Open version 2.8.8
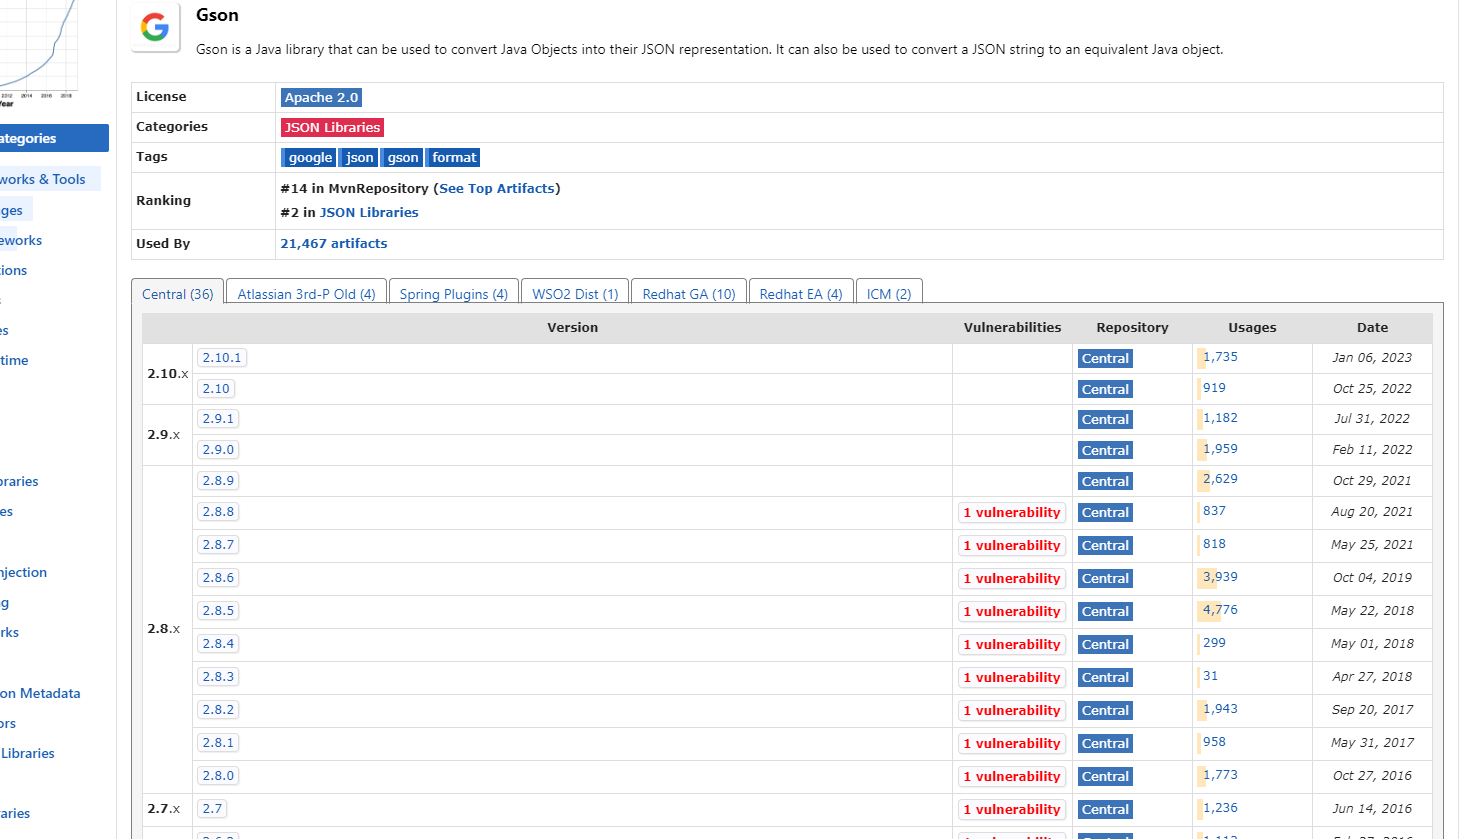The height and width of the screenshot is (839, 1461). tap(218, 512)
